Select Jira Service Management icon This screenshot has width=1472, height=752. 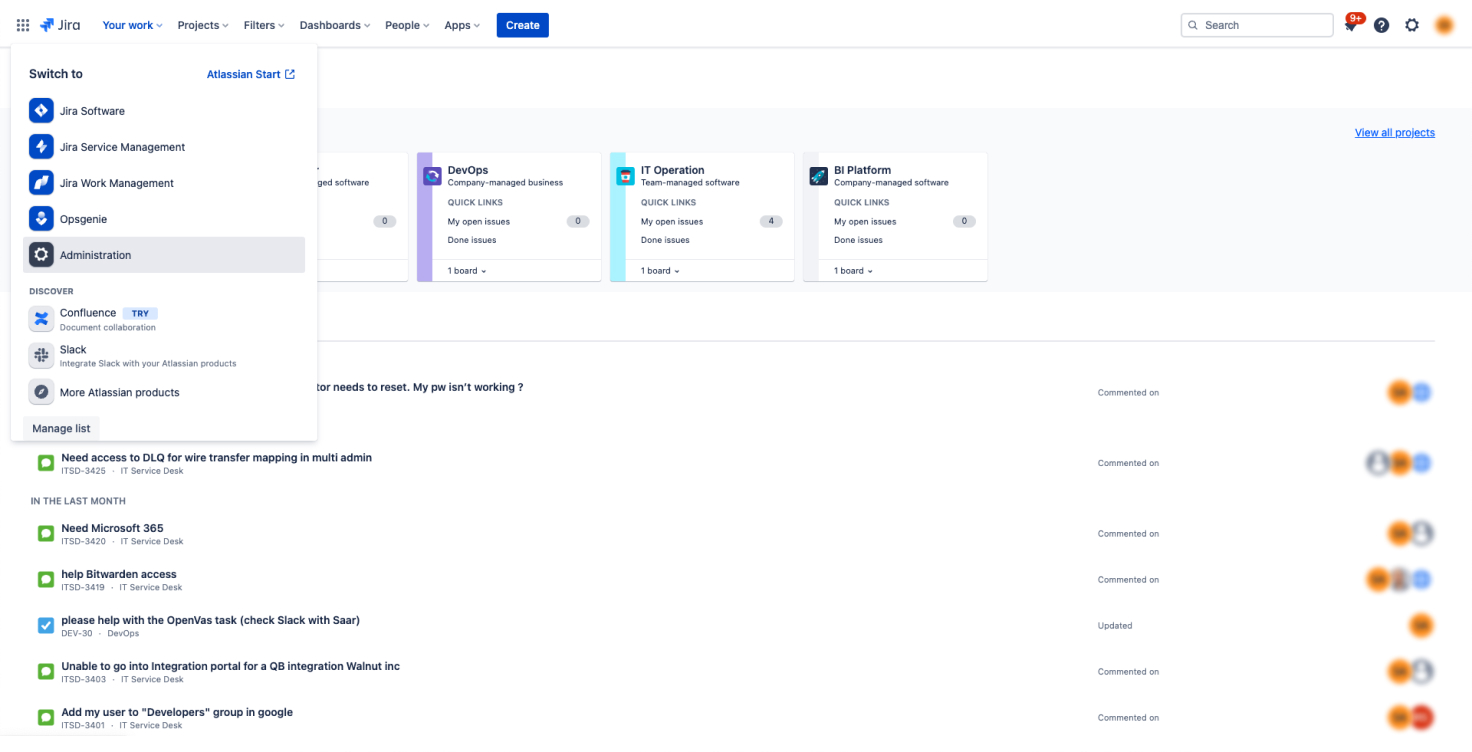pyautogui.click(x=41, y=147)
